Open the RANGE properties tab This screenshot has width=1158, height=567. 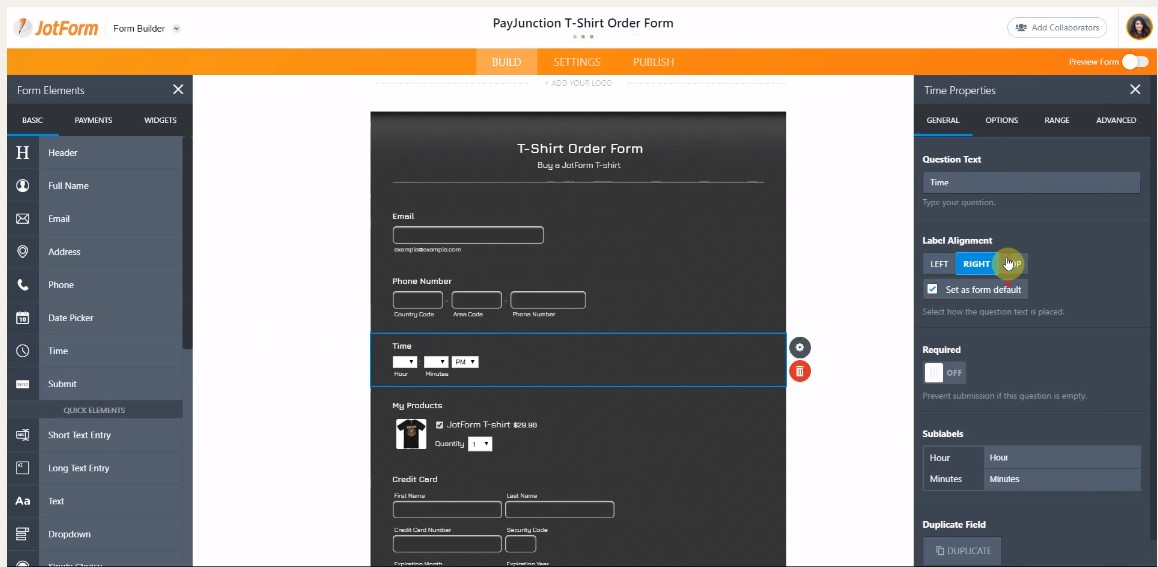pyautogui.click(x=1057, y=120)
